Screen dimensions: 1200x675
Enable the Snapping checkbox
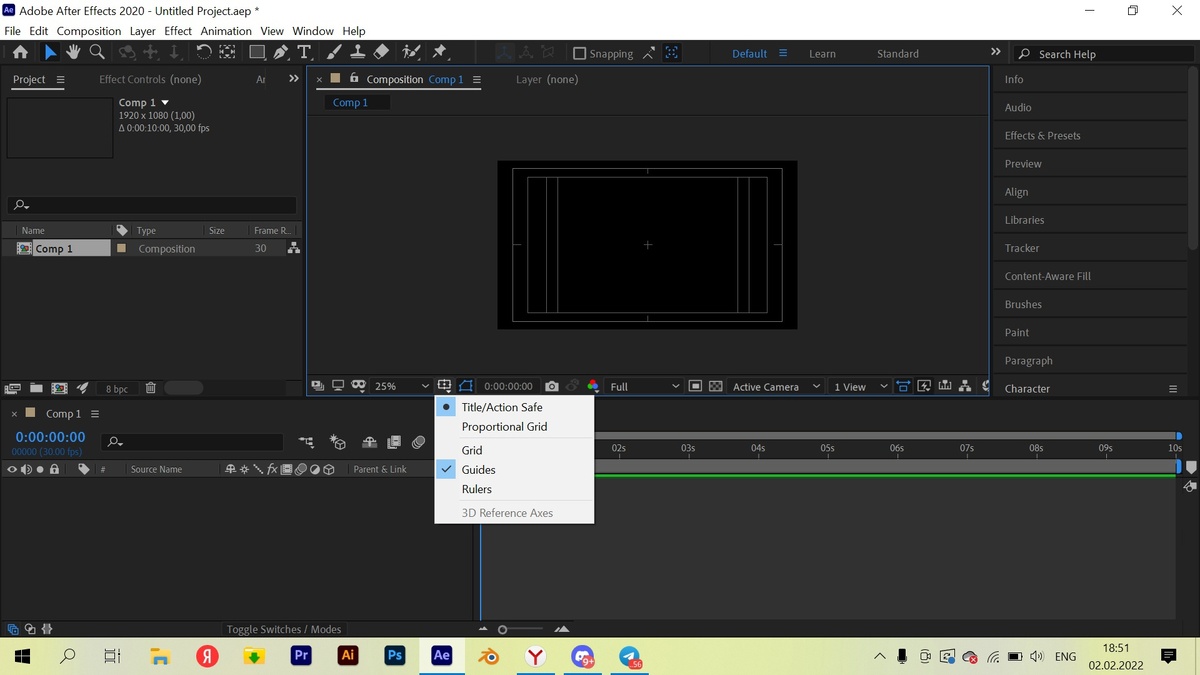(x=579, y=54)
